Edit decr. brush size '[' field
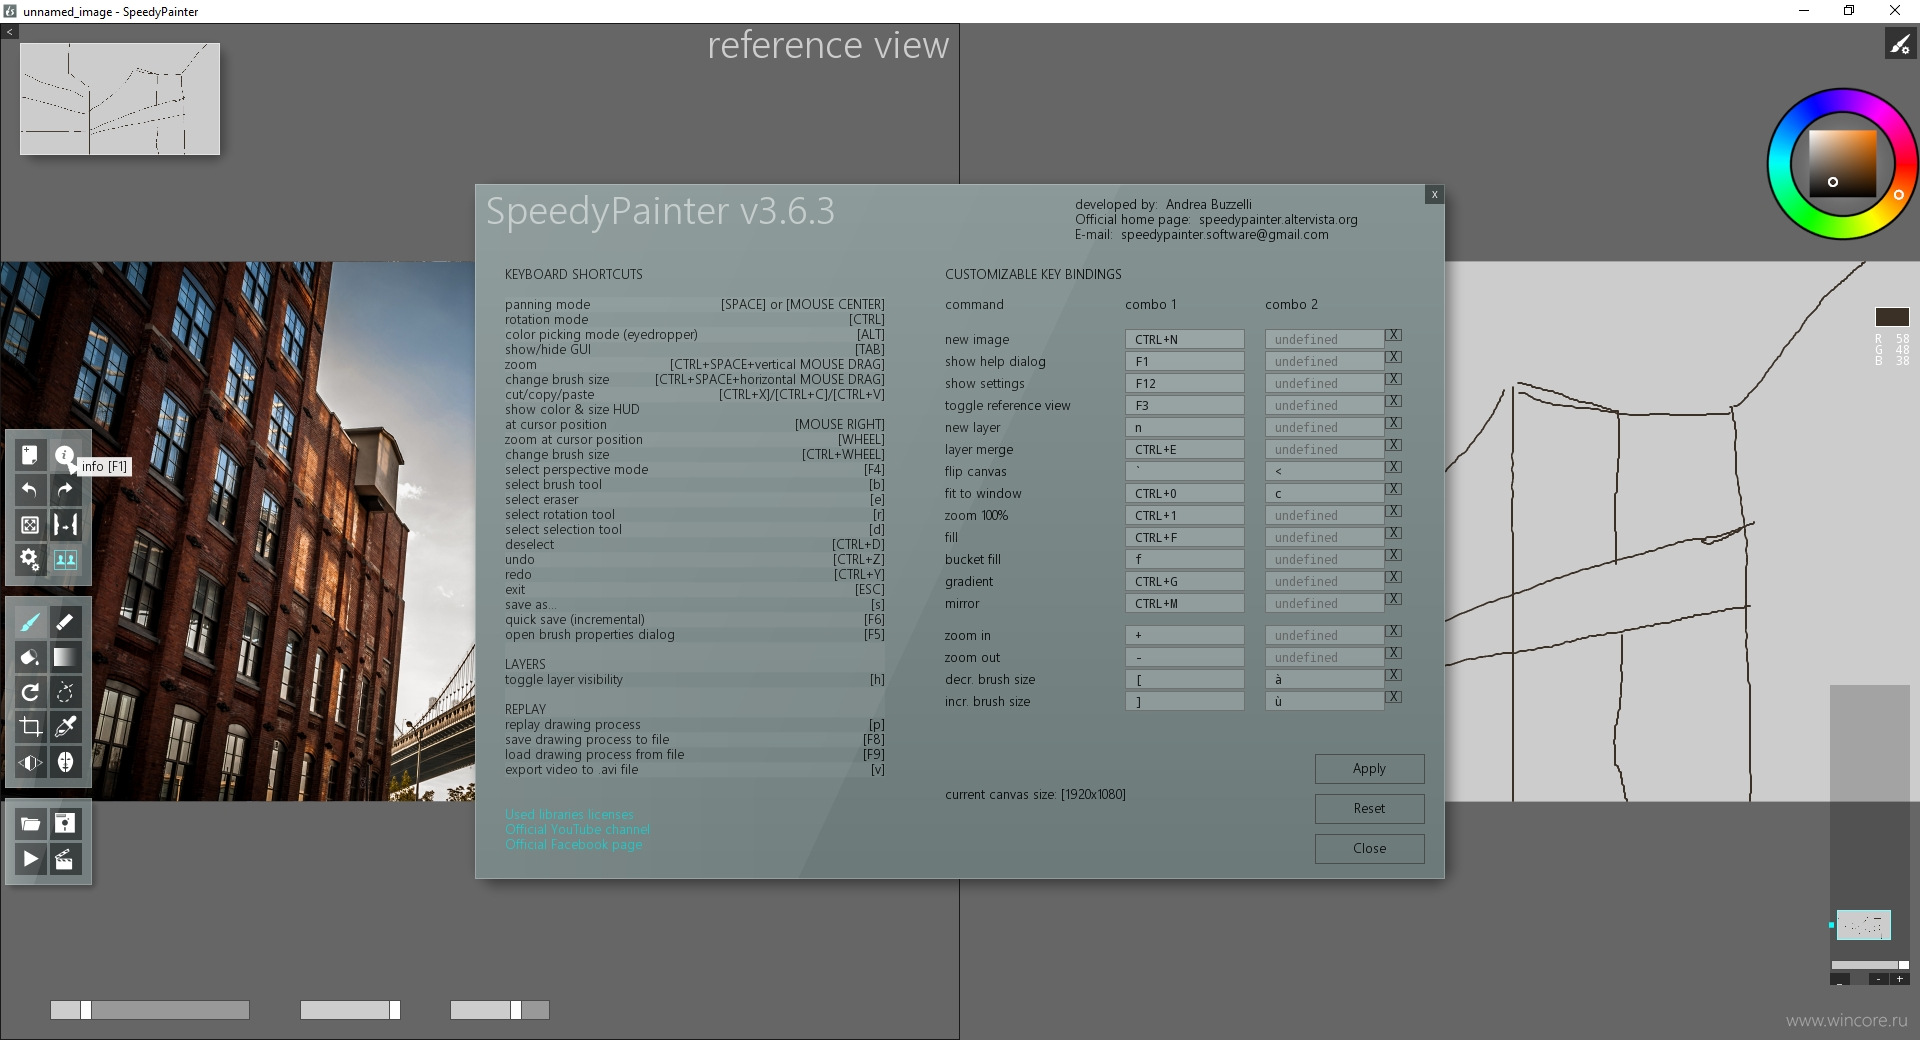1920x1040 pixels. pyautogui.click(x=1184, y=679)
